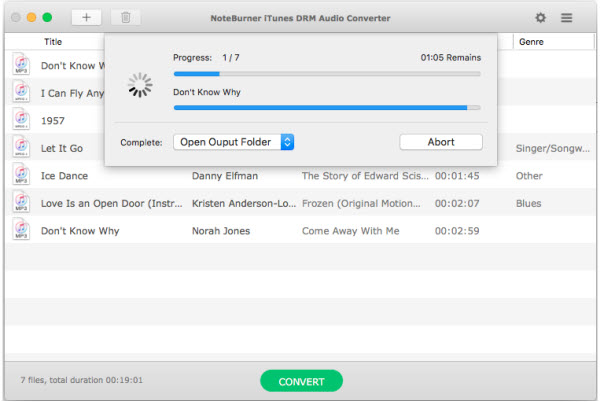Click the overall progress bar
This screenshot has width=600, height=402.
(x=327, y=74)
